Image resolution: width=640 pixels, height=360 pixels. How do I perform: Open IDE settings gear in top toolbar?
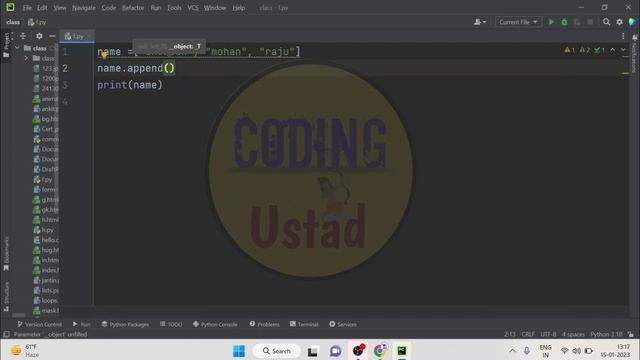click(620, 22)
